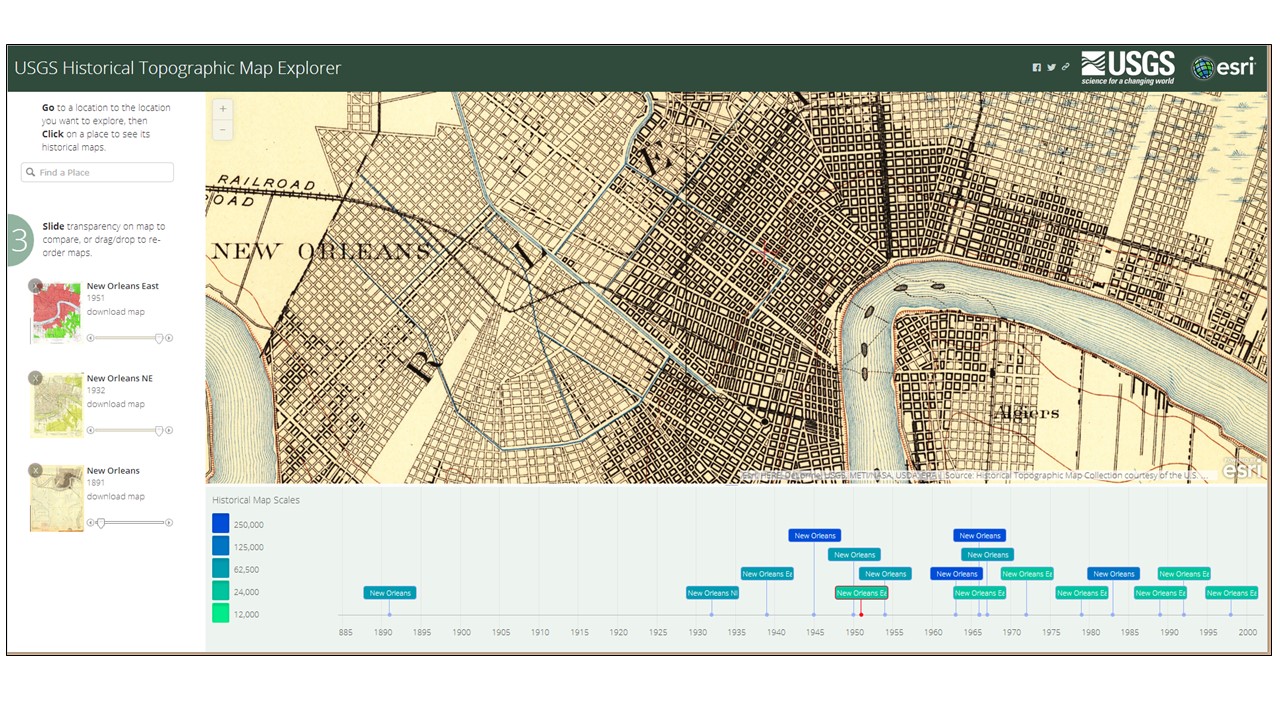
Task: Click the 'Historical Map Scales' legend title
Action: (x=256, y=500)
